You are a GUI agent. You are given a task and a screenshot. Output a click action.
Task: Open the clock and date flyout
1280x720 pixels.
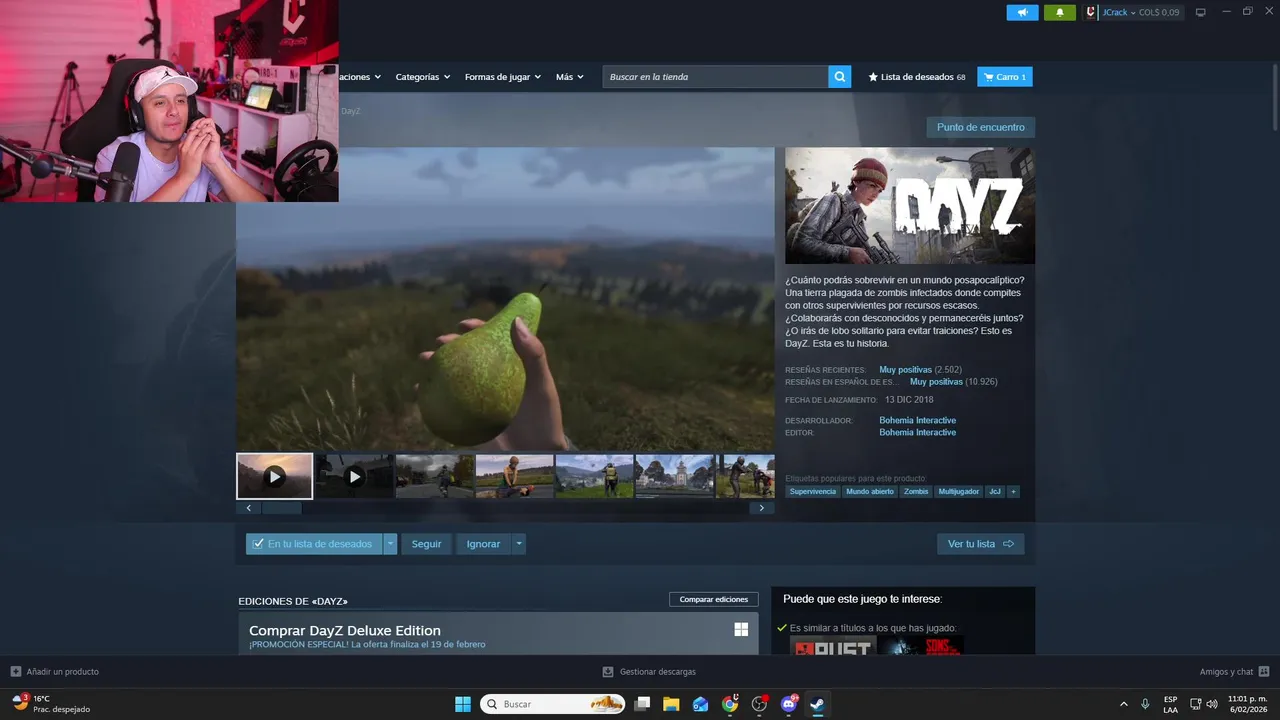(1248, 704)
